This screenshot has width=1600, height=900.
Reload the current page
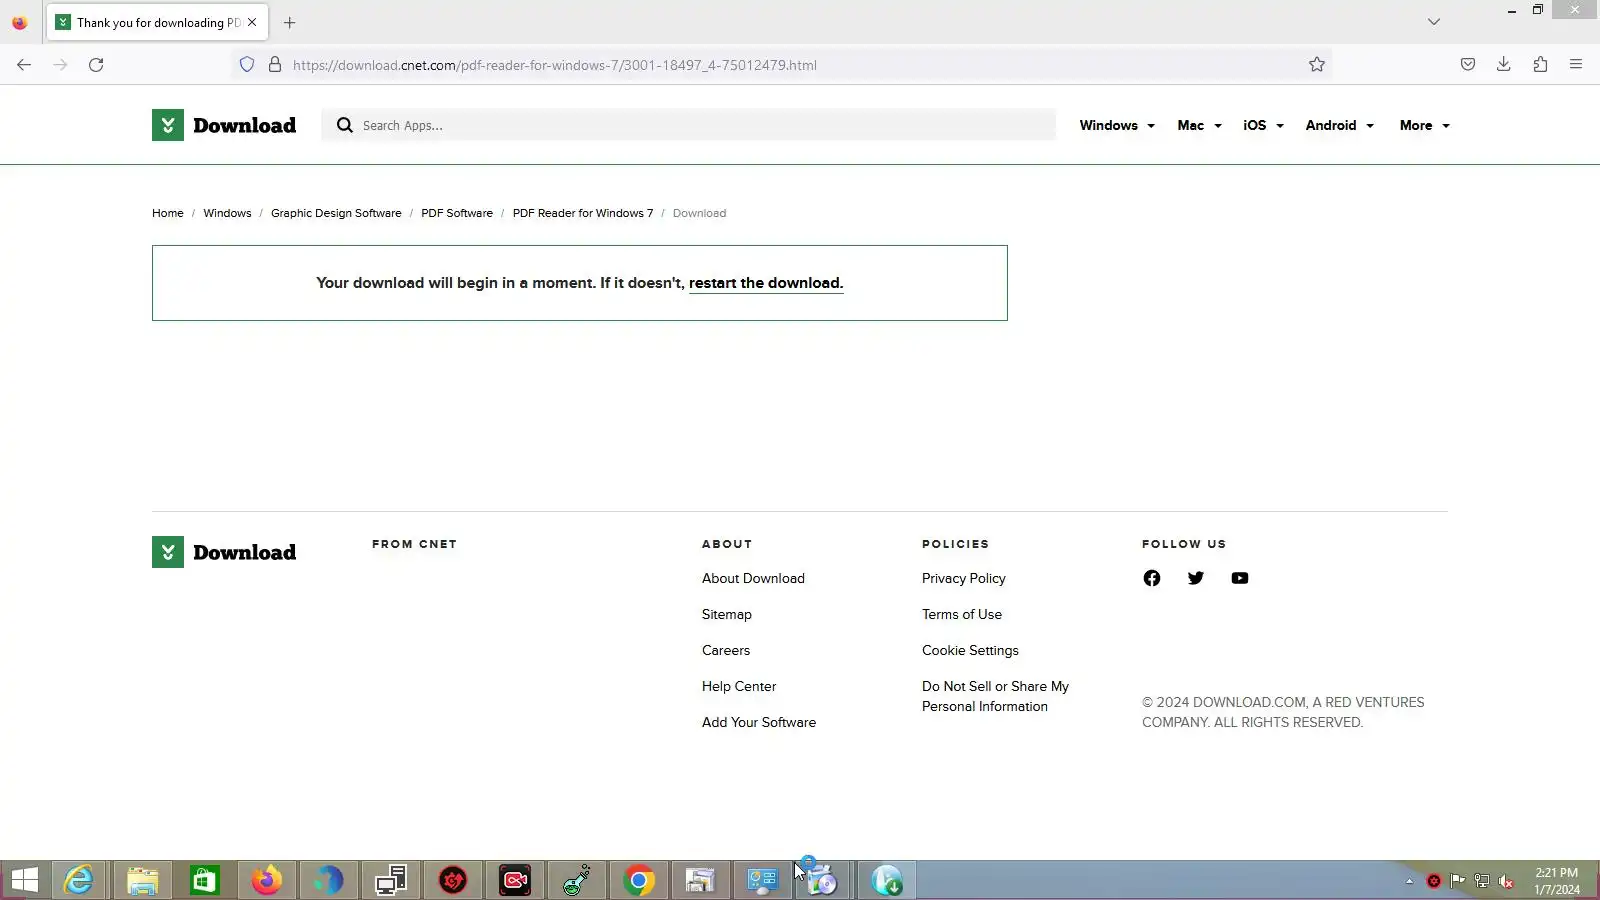click(x=96, y=65)
